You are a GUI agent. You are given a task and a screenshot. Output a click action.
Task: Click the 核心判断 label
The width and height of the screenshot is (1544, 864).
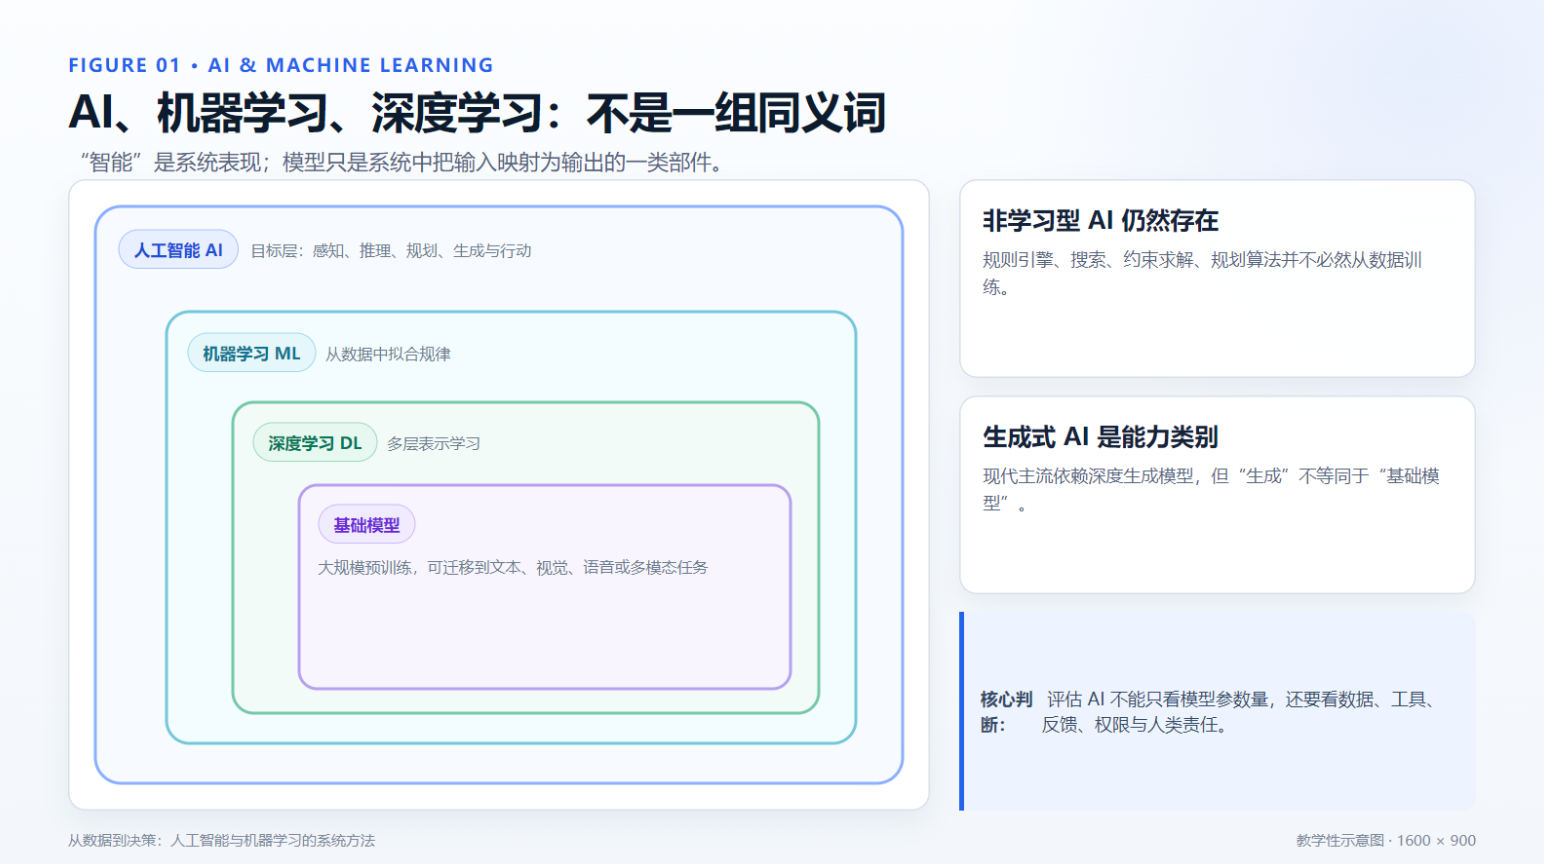click(x=1006, y=712)
